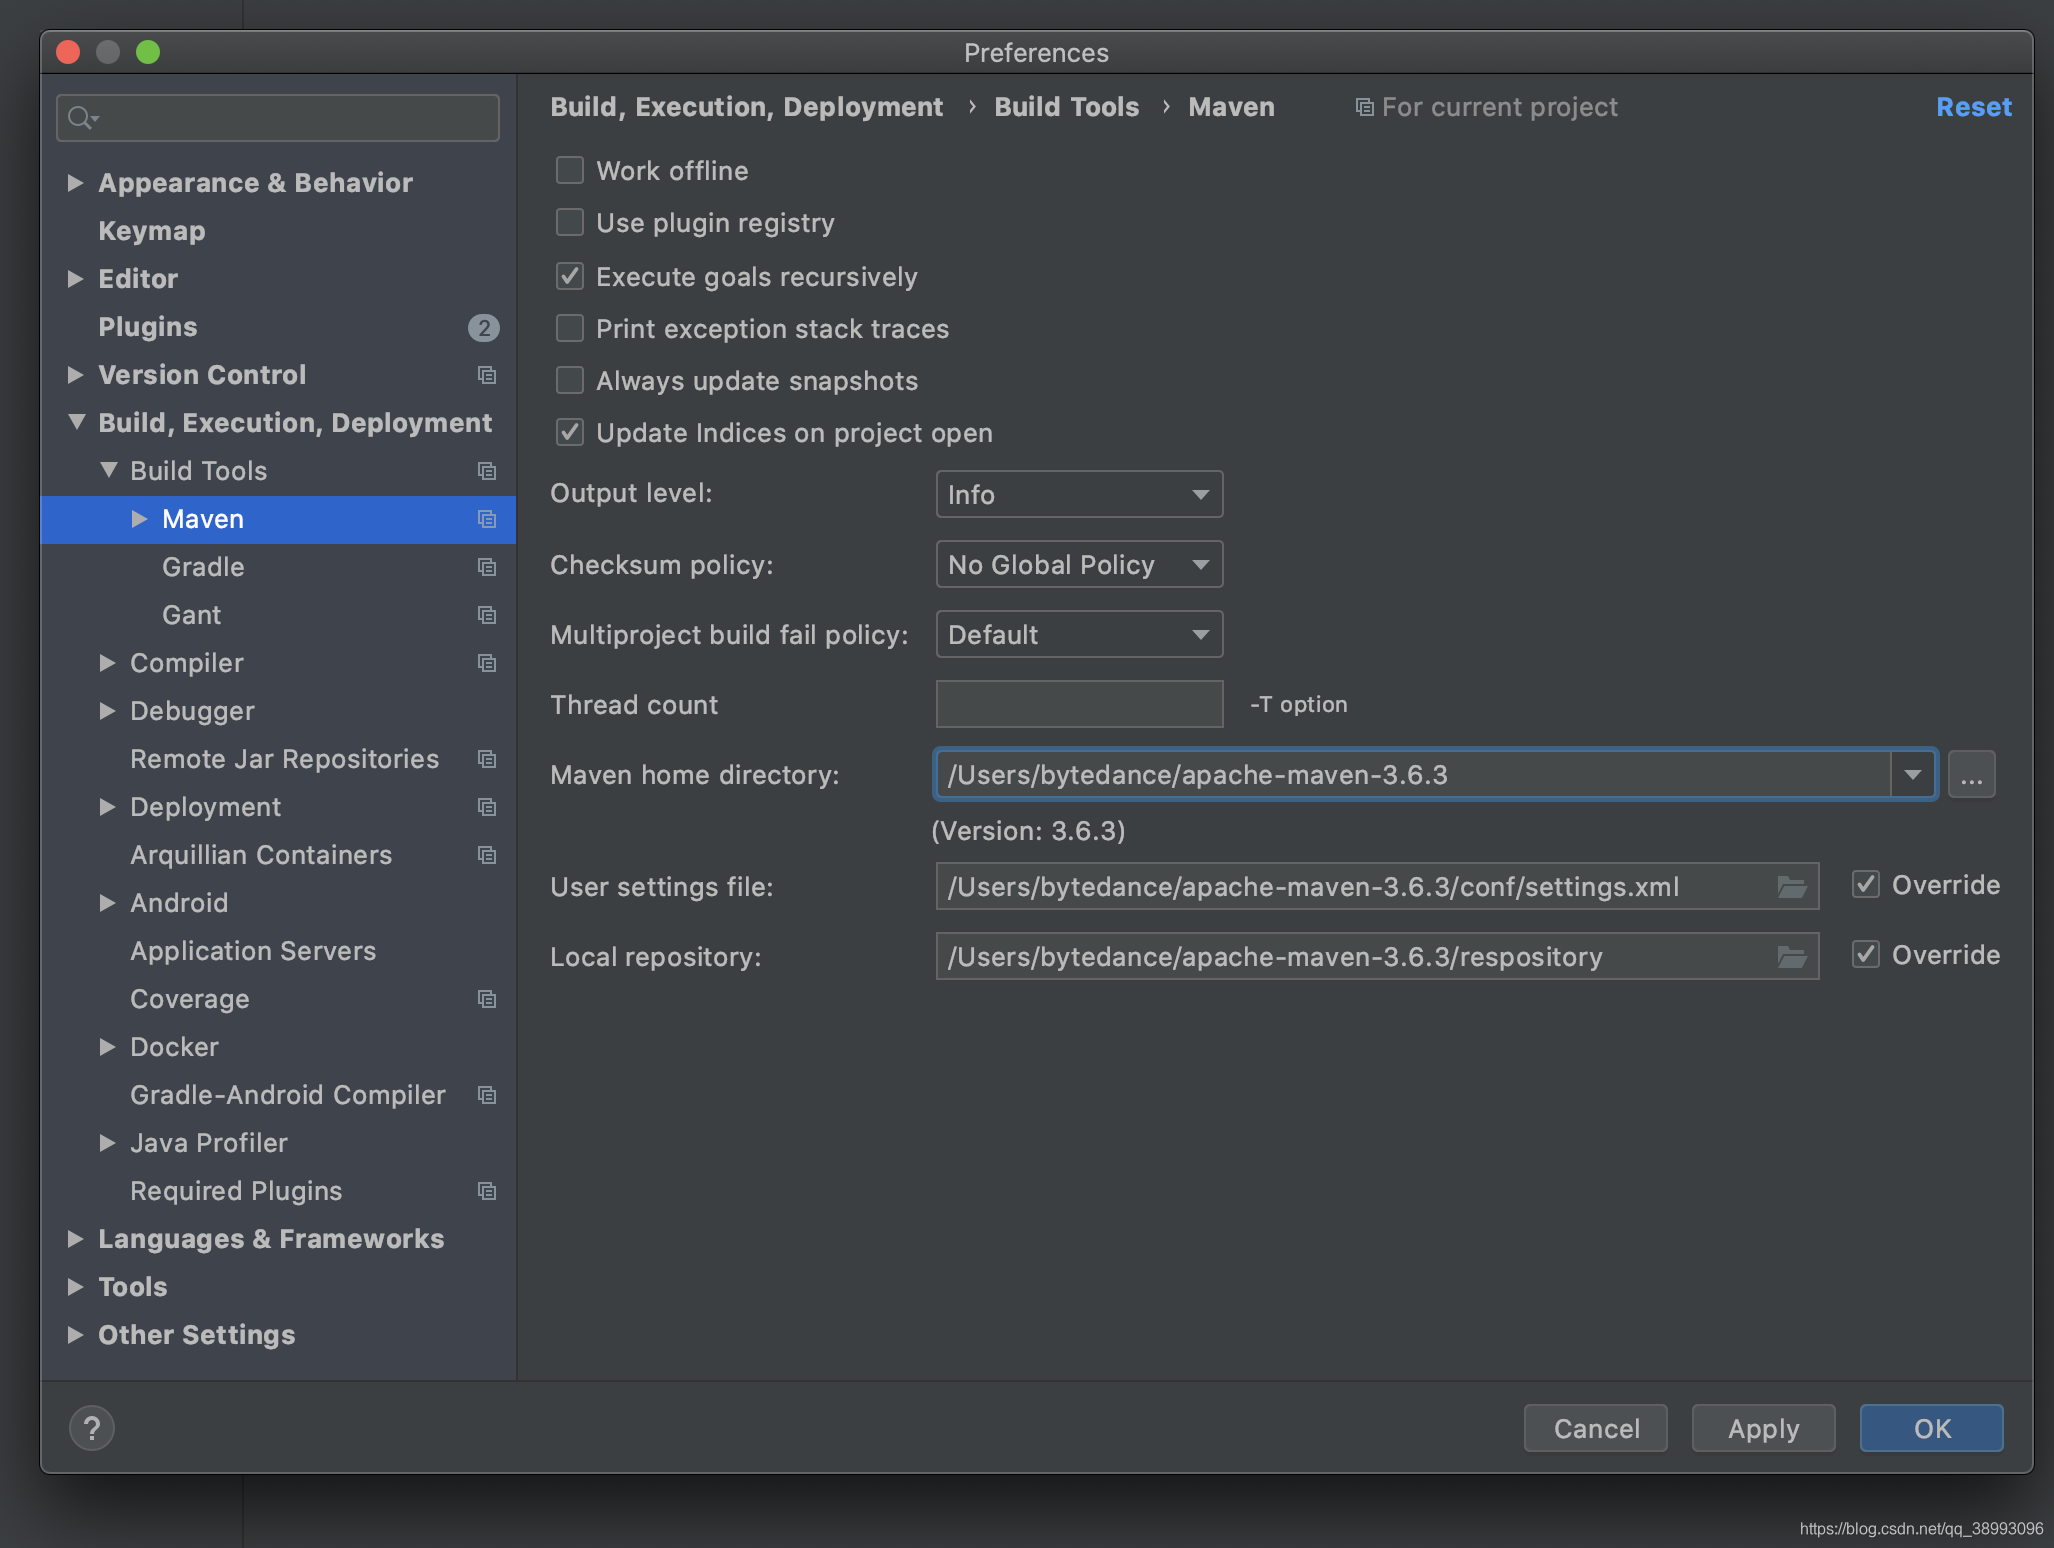The width and height of the screenshot is (2054, 1548).
Task: Toggle Override for Local repository
Action: pyautogui.click(x=1866, y=954)
